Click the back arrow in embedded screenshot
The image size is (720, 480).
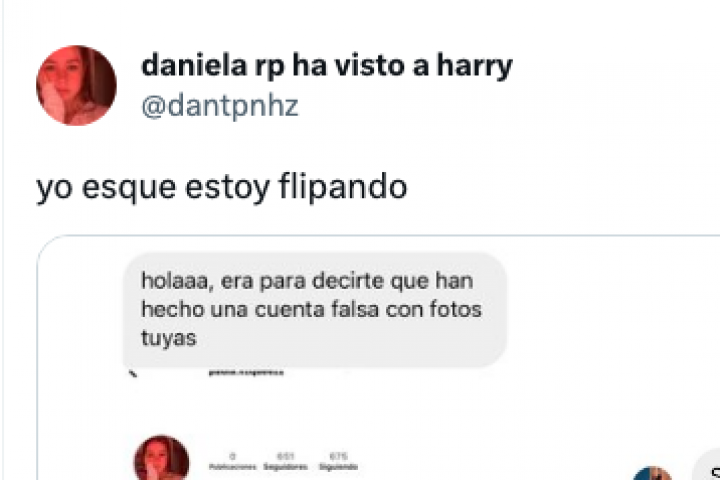(133, 374)
